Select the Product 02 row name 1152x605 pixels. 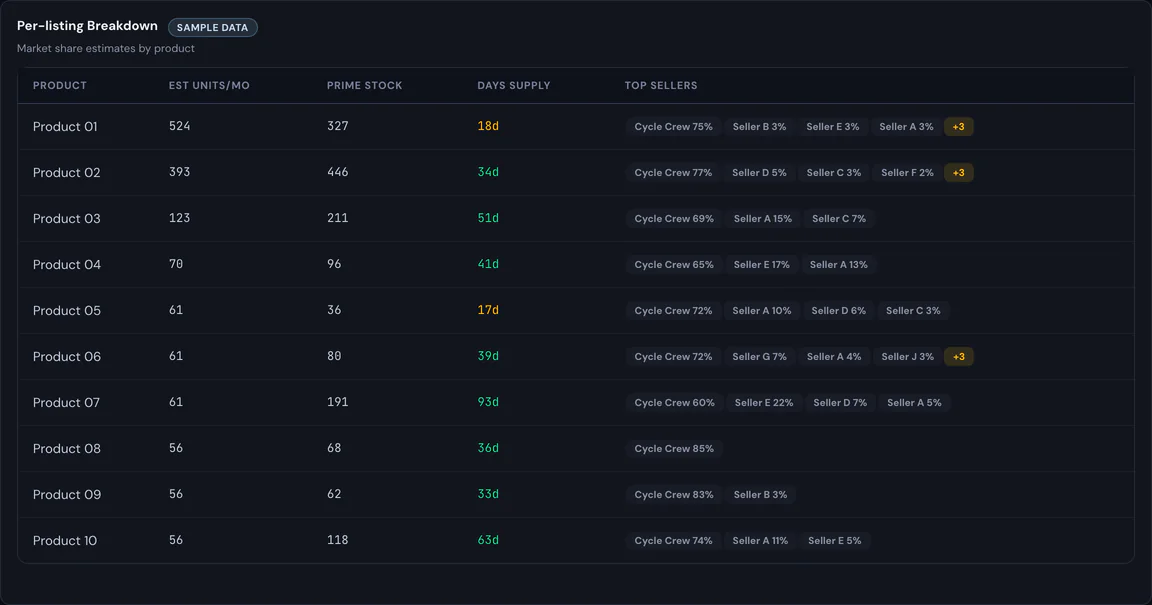(66, 173)
